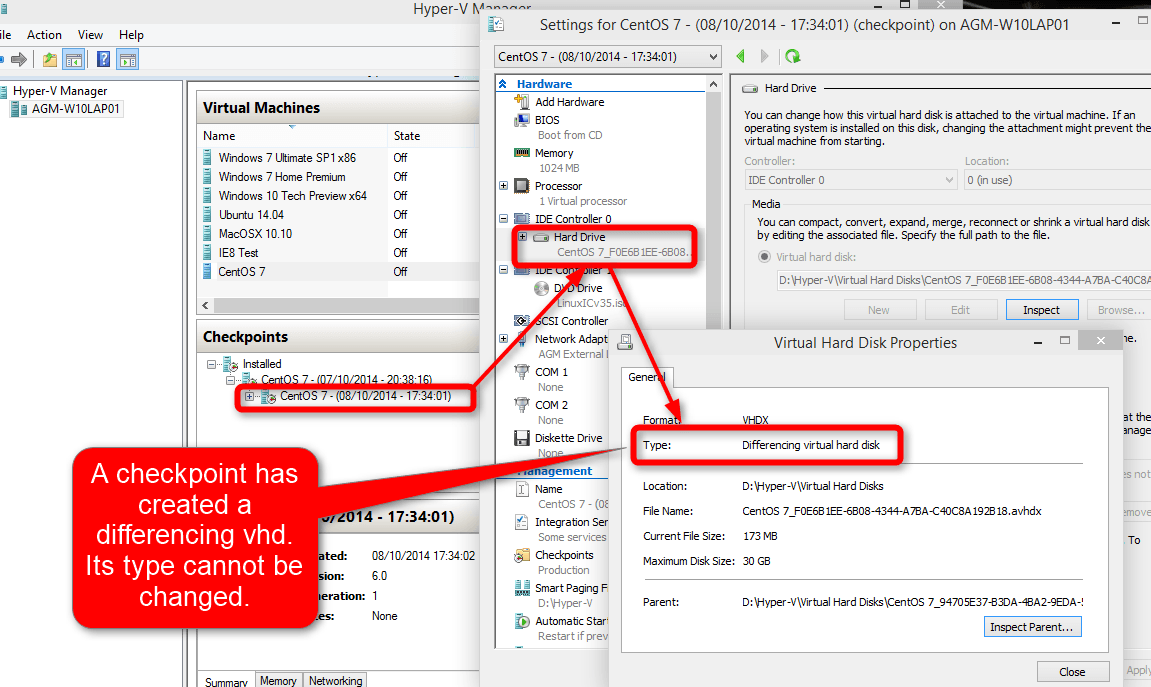Select the Memory settings item
The height and width of the screenshot is (687, 1151).
[x=553, y=153]
